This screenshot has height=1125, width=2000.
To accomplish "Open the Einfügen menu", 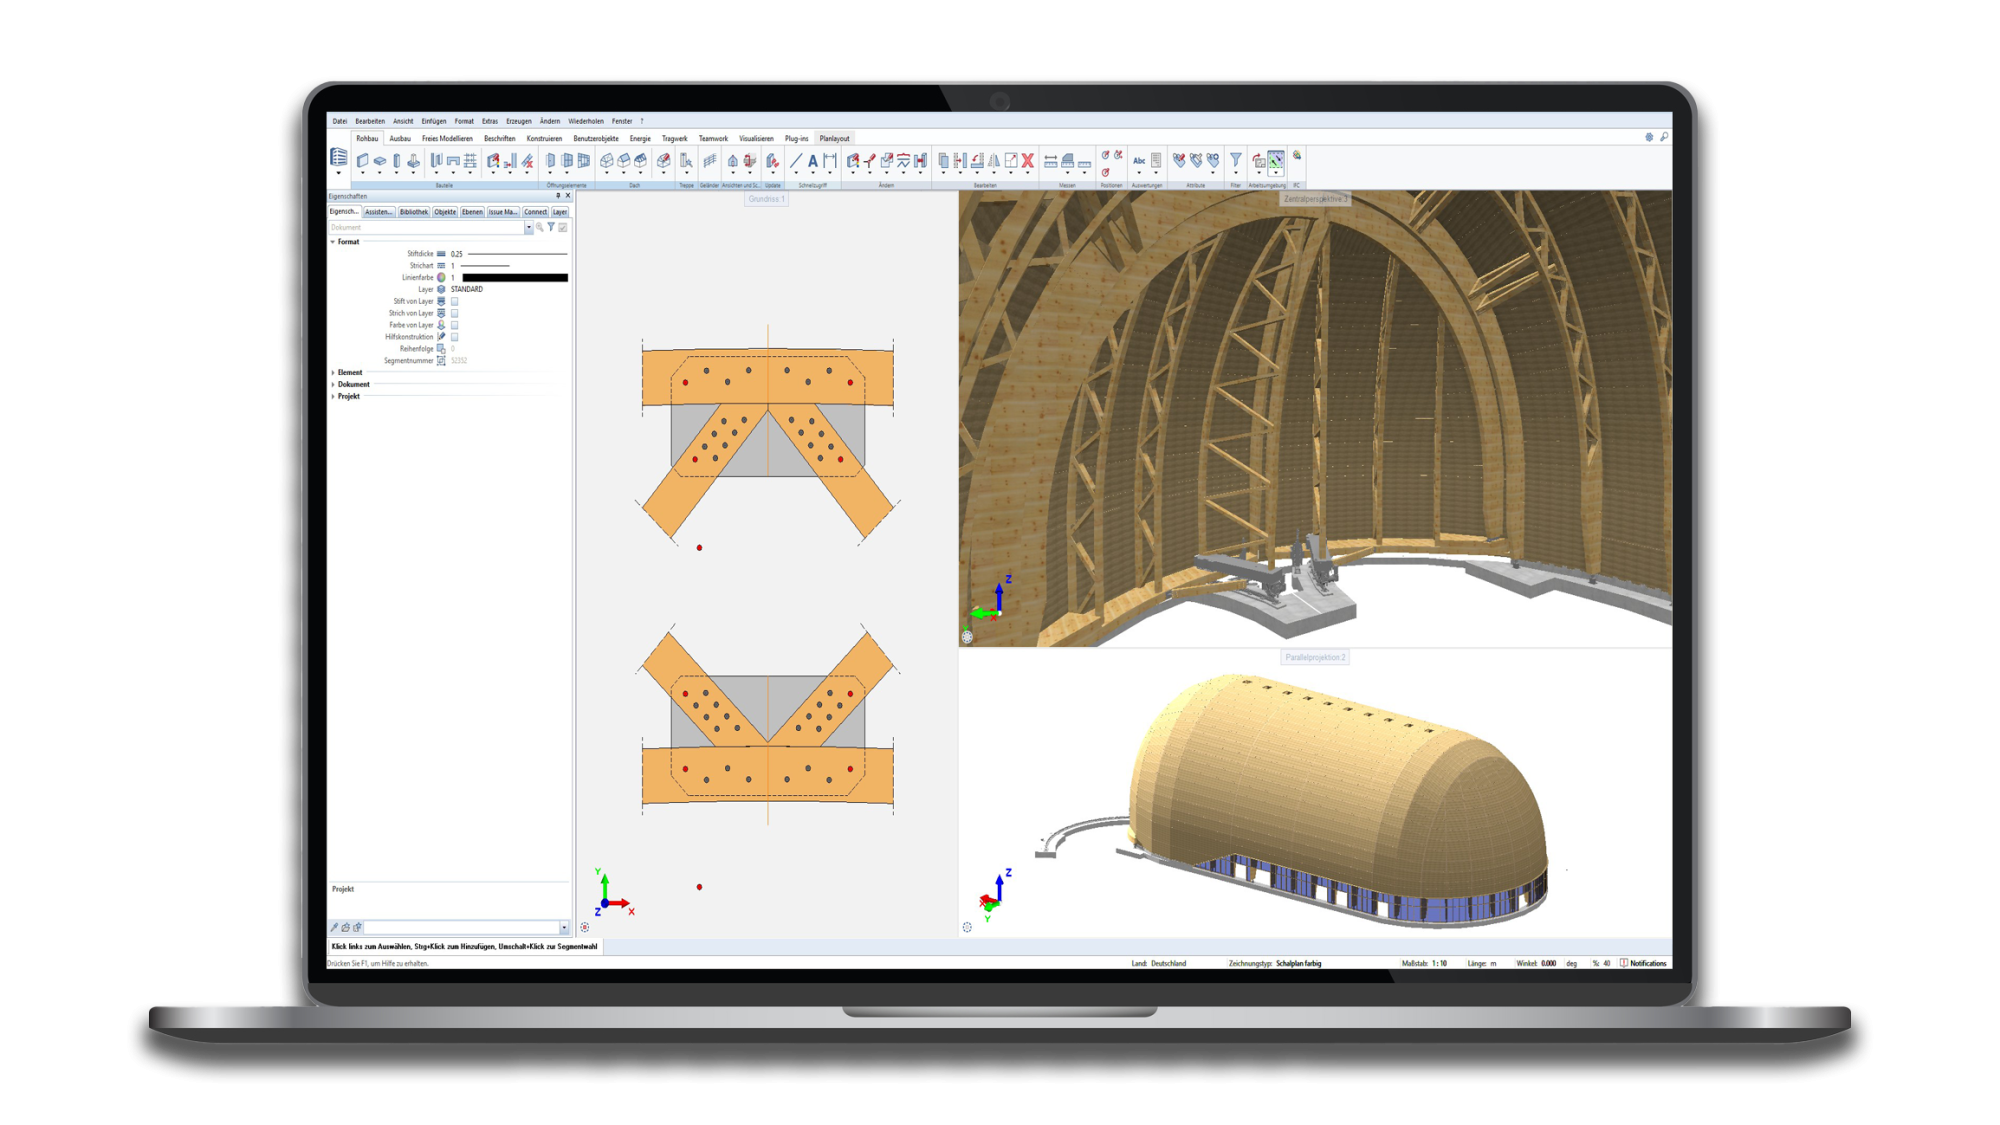I will coord(433,121).
